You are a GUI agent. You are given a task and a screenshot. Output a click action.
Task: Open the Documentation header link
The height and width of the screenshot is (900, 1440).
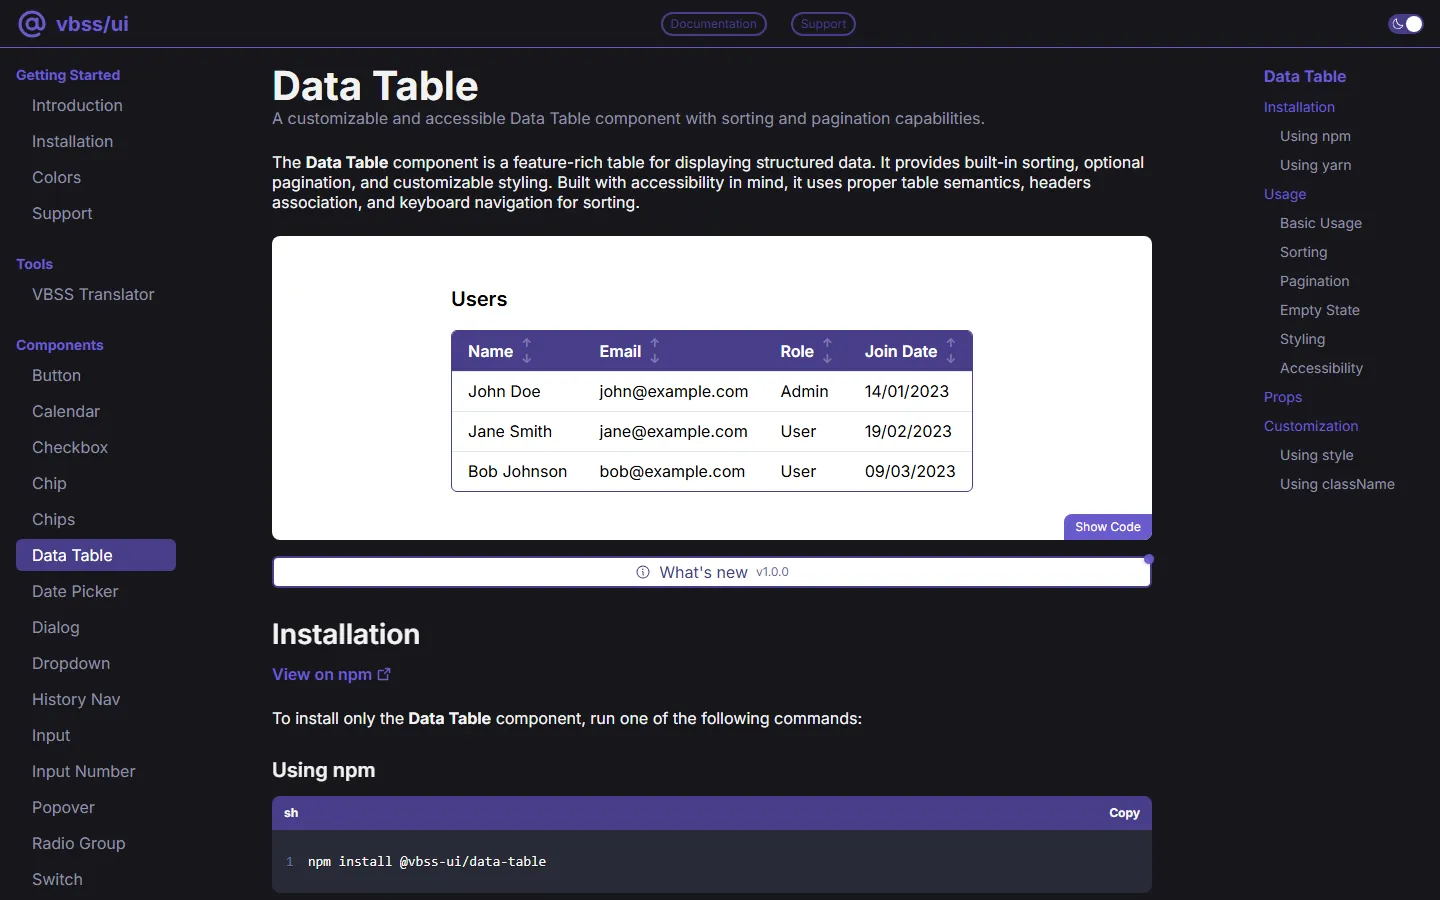pyautogui.click(x=714, y=24)
